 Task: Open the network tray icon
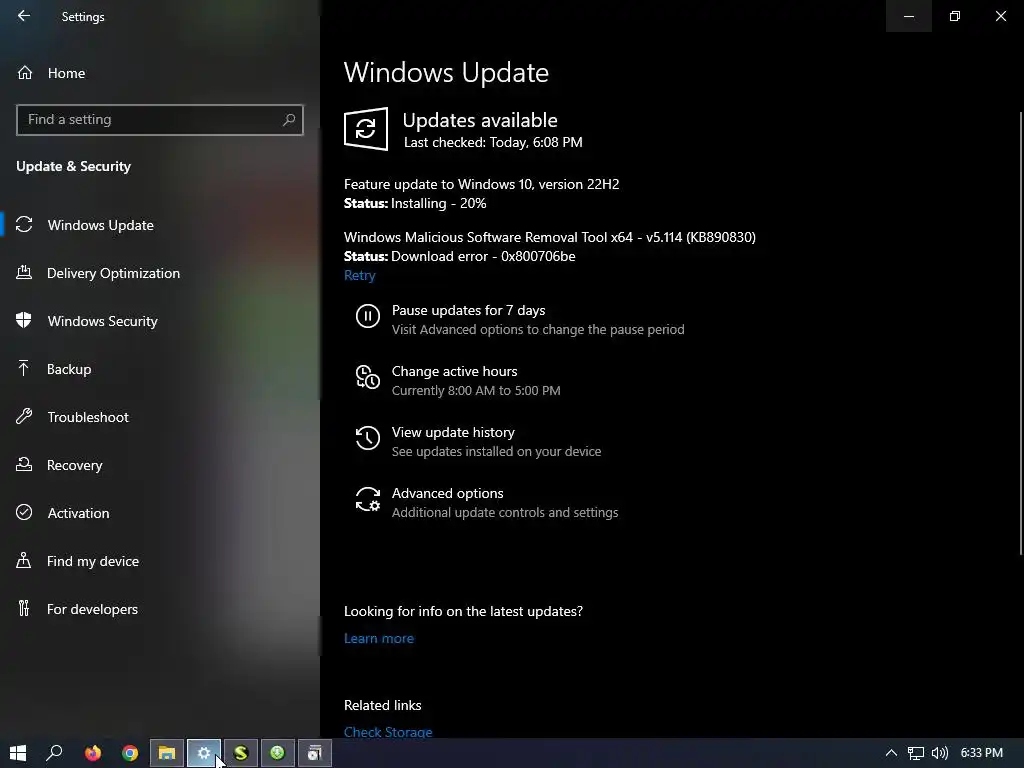click(x=916, y=753)
